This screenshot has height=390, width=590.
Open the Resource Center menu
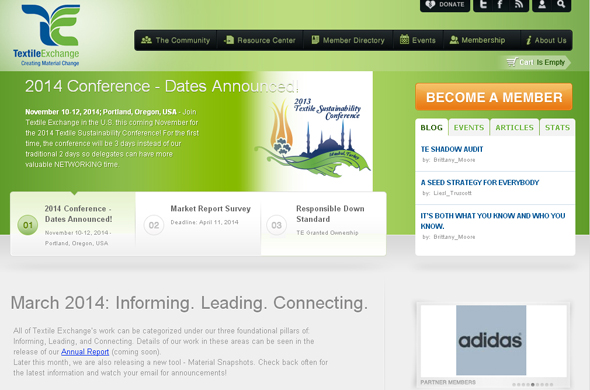coord(260,40)
